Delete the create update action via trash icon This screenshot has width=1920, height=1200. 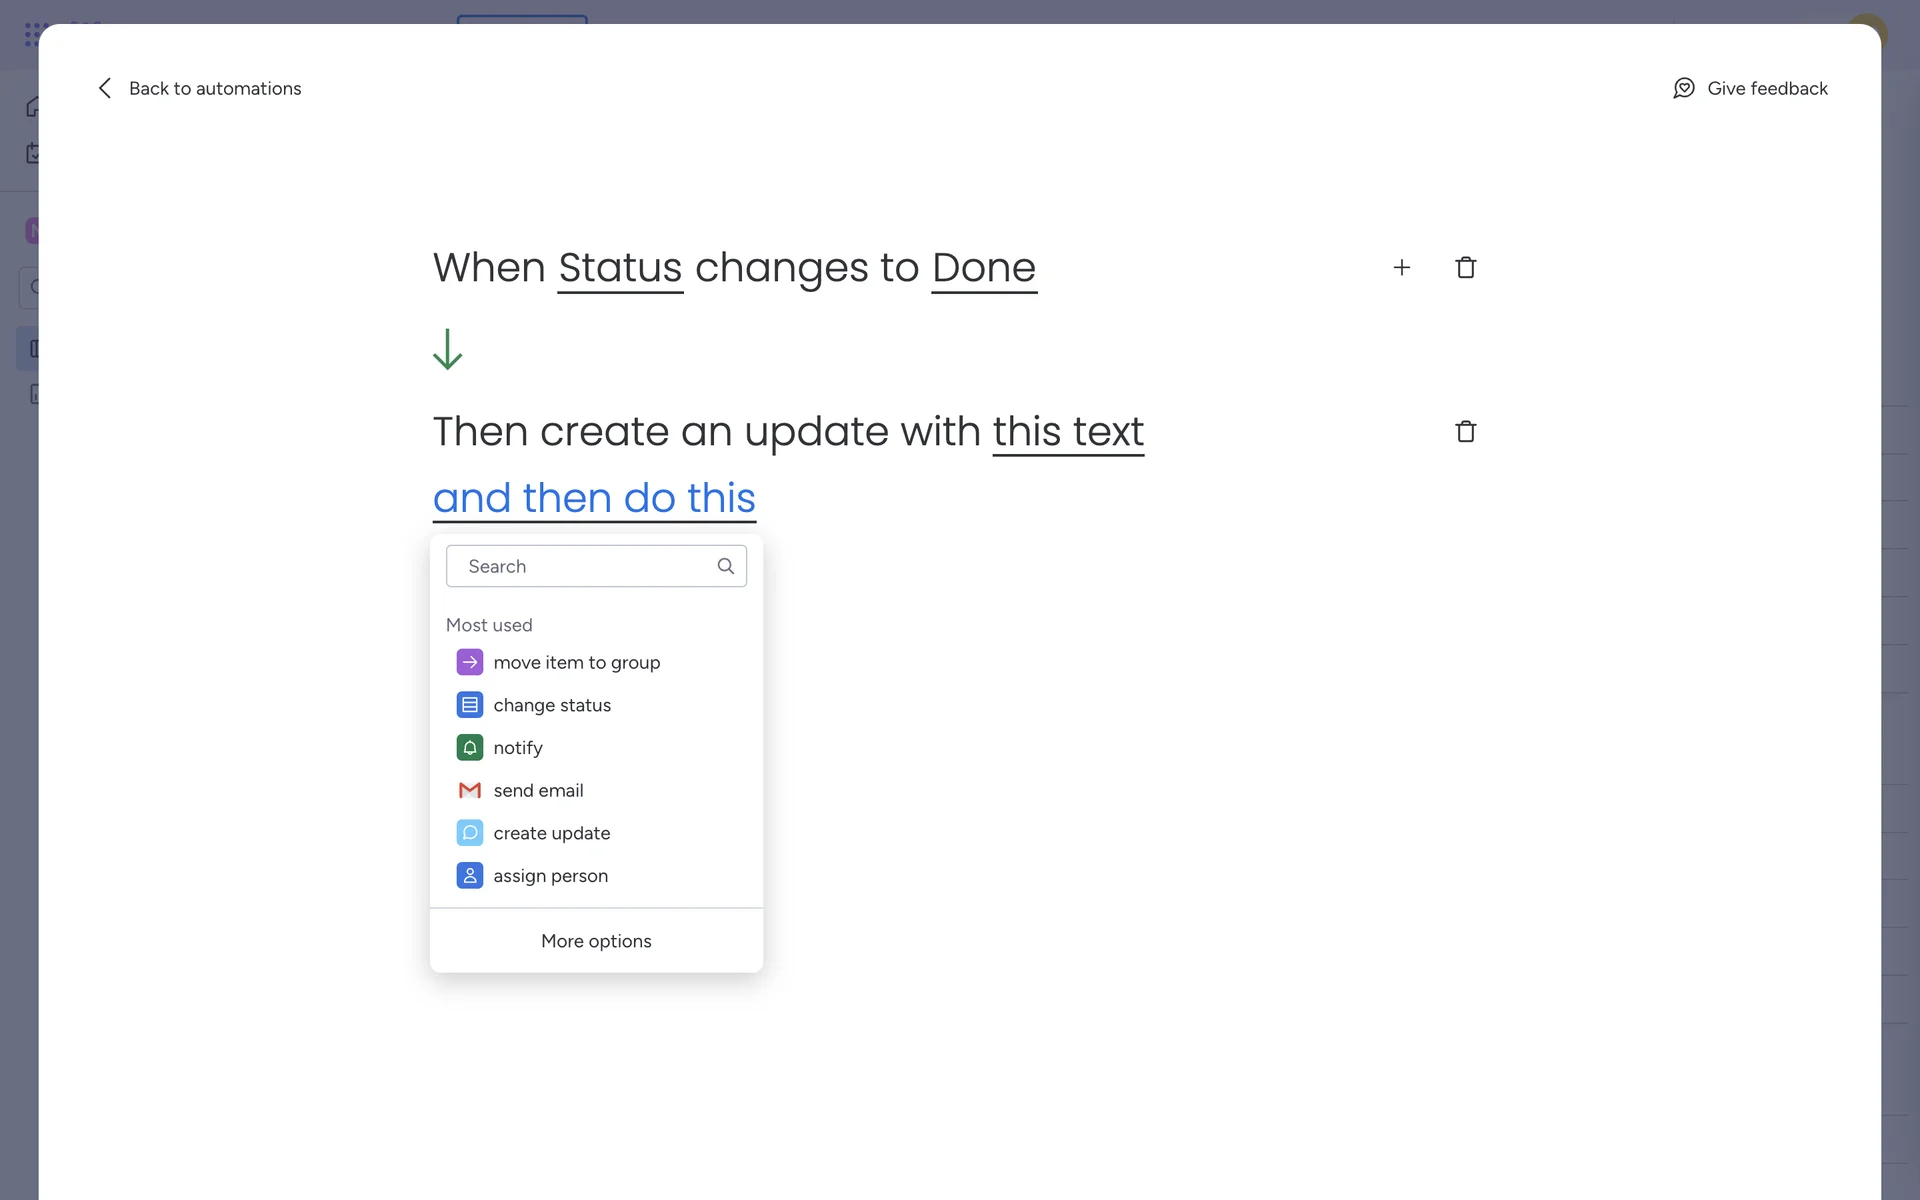1465,431
